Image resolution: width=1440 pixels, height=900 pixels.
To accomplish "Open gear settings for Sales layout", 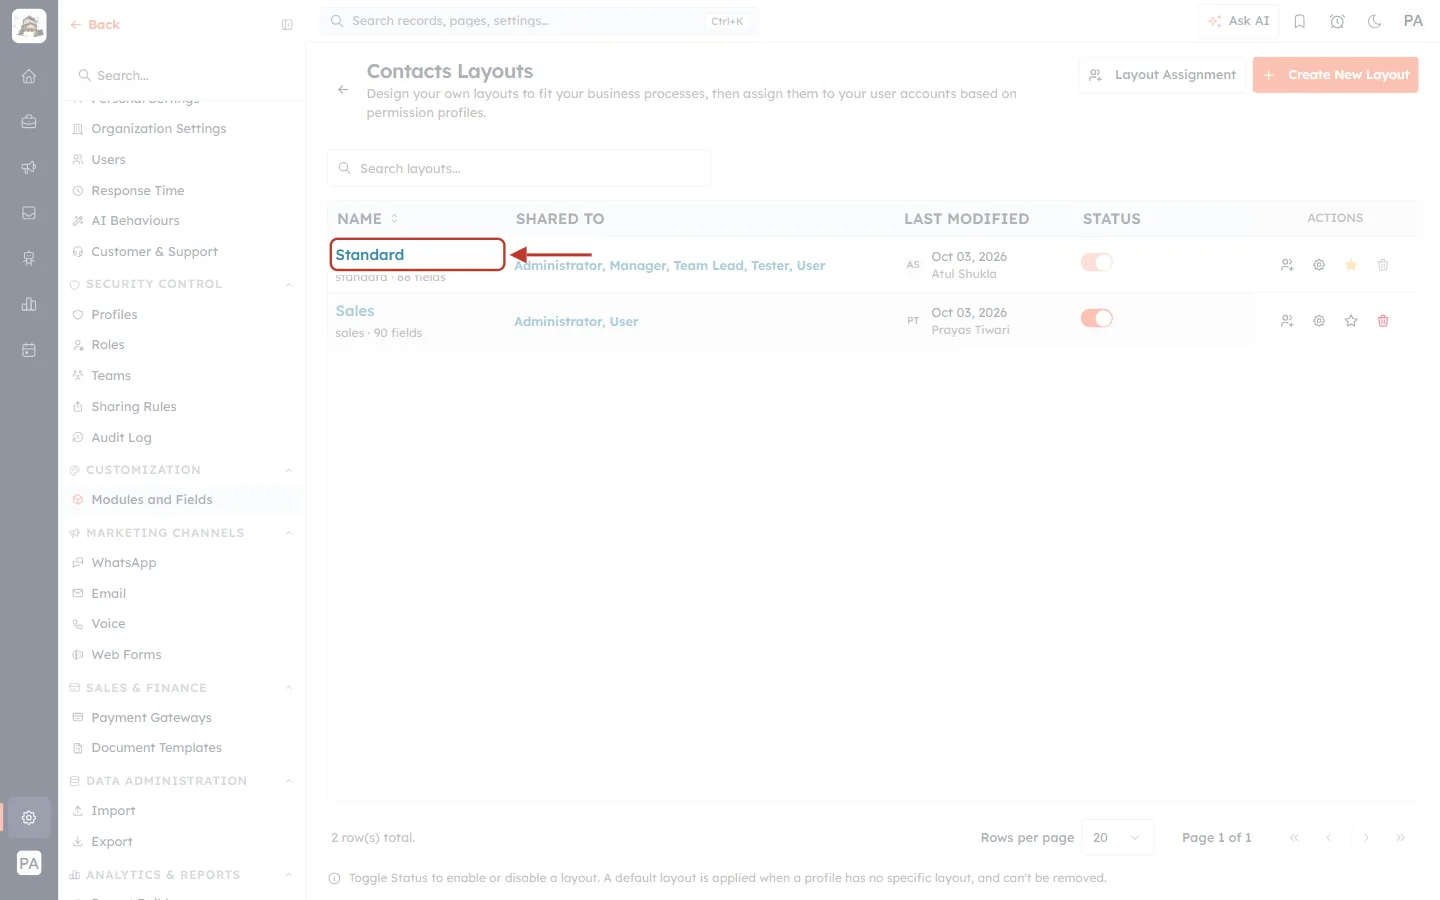I will (x=1319, y=321).
